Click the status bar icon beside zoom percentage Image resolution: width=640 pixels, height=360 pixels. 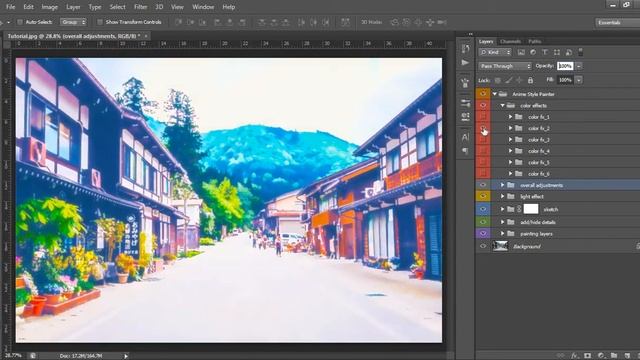click(x=33, y=356)
